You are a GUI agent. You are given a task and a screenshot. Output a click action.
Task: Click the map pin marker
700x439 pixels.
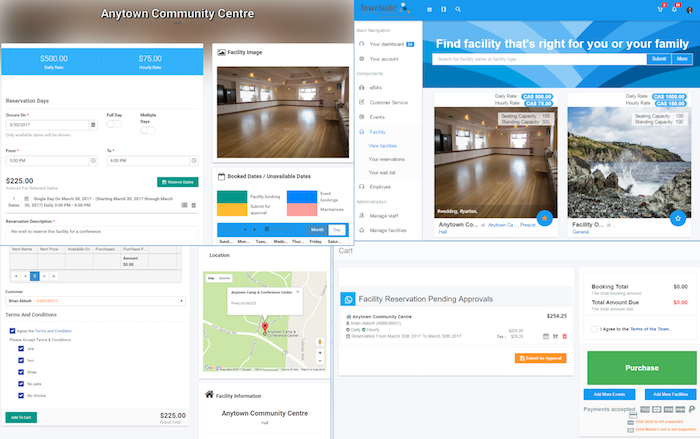pyautogui.click(x=265, y=329)
